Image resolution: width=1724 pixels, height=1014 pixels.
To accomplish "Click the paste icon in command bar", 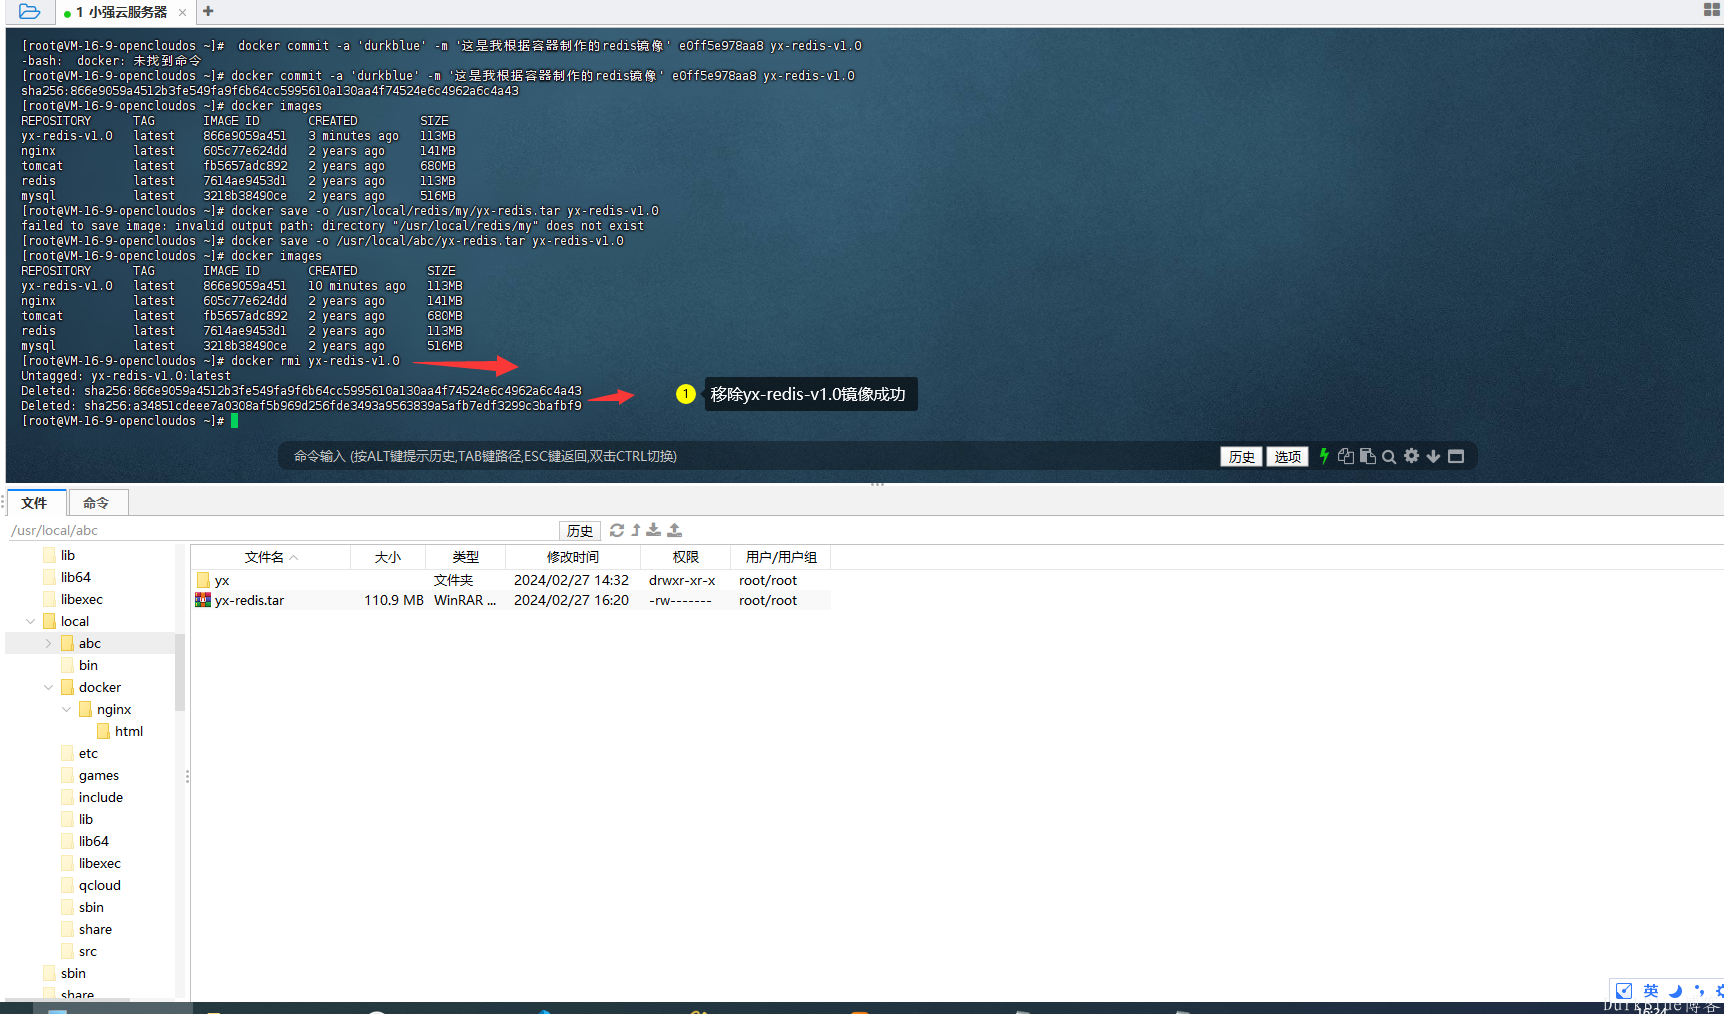I will [1368, 456].
